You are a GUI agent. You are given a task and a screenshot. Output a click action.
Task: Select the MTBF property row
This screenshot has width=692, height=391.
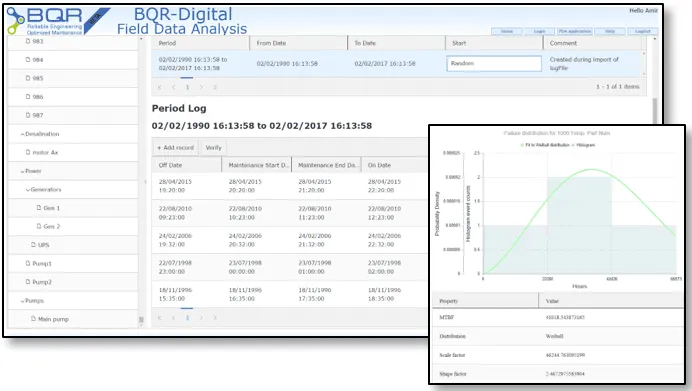click(558, 317)
